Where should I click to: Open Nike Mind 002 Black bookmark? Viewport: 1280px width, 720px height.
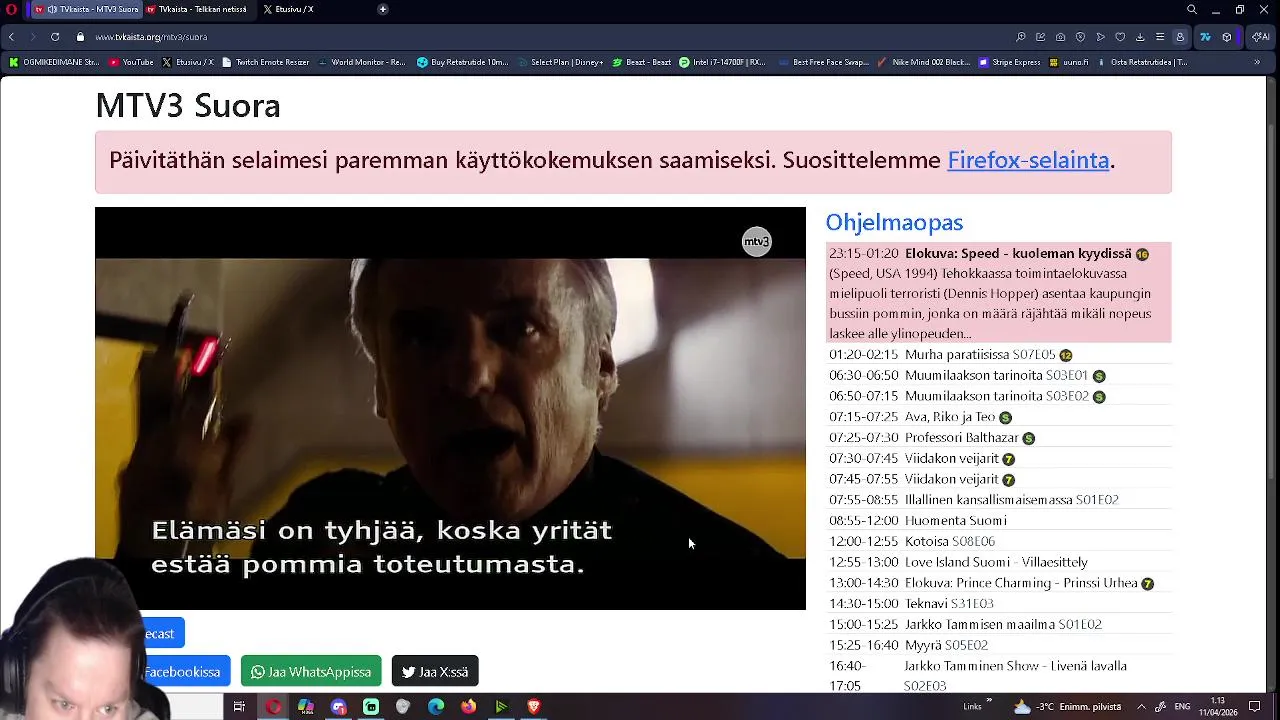tap(923, 62)
